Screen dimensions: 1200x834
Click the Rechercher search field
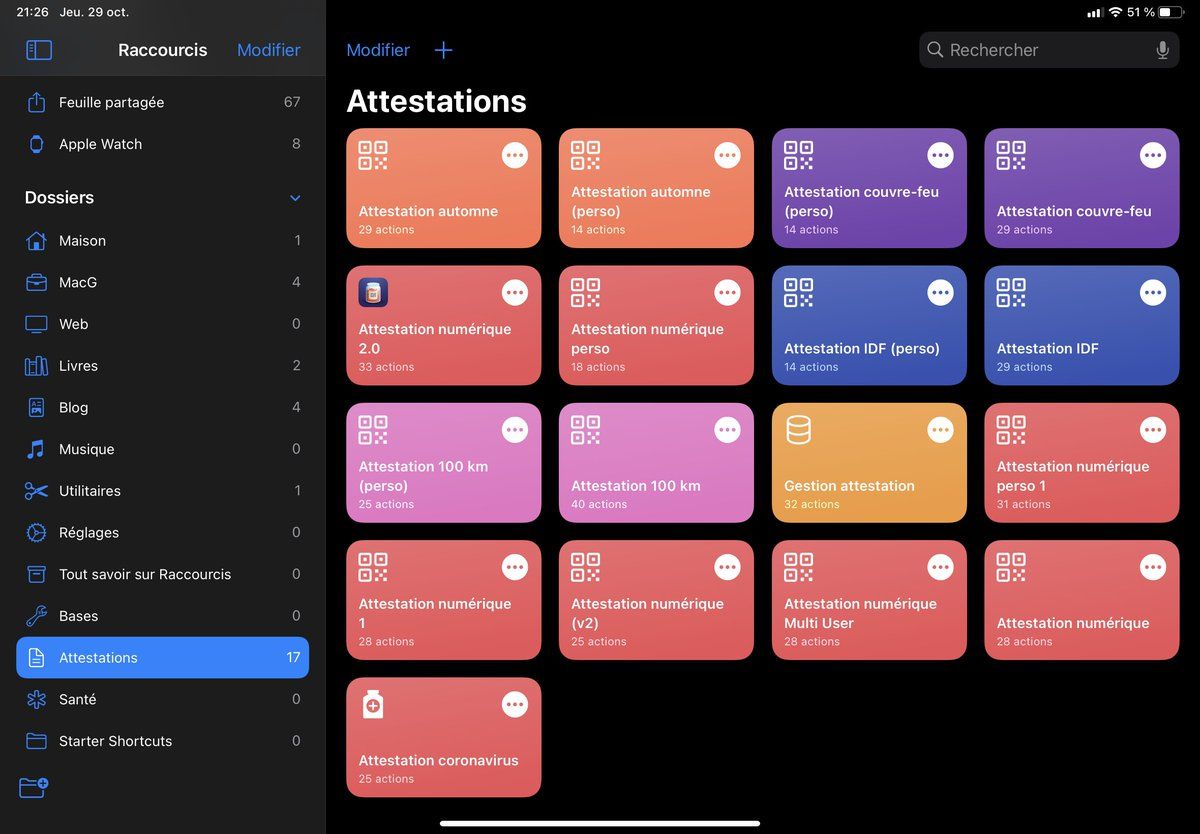pyautogui.click(x=1049, y=50)
